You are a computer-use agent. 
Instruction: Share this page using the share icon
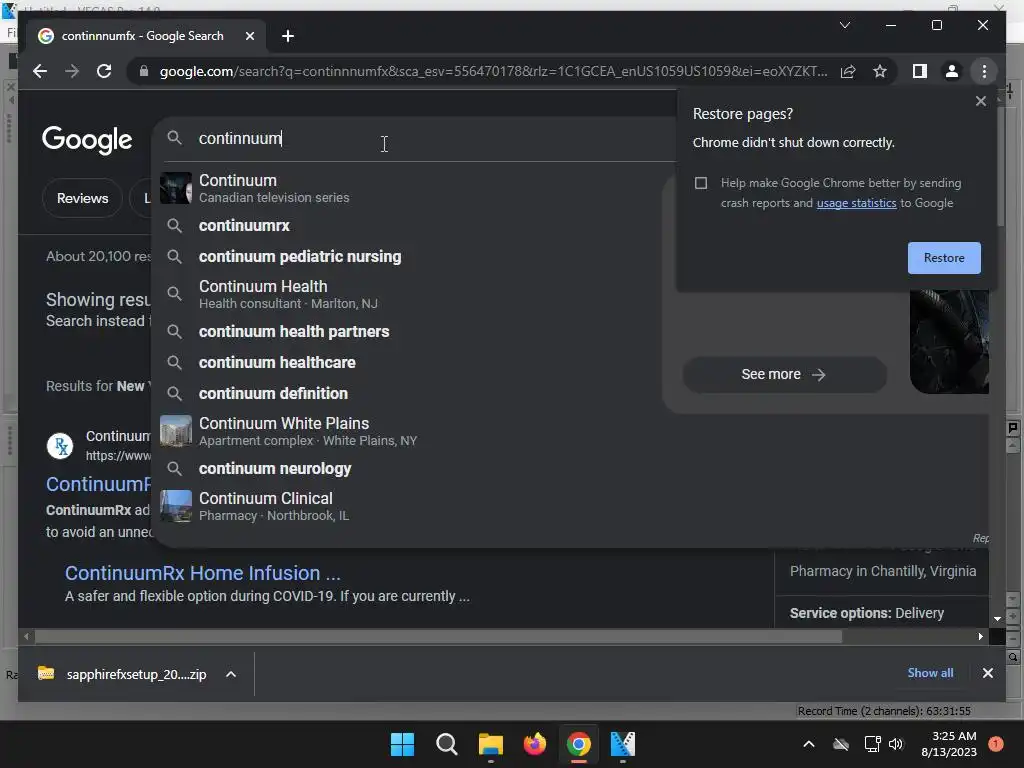click(848, 71)
